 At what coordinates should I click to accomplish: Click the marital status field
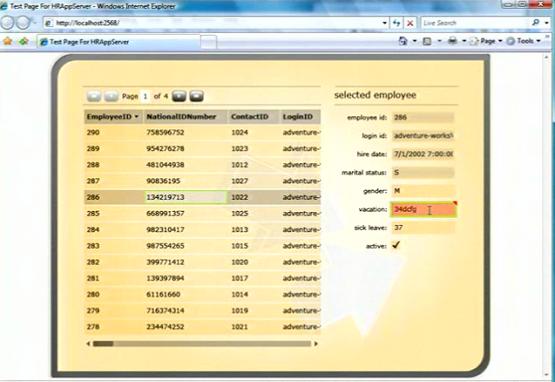(x=423, y=172)
